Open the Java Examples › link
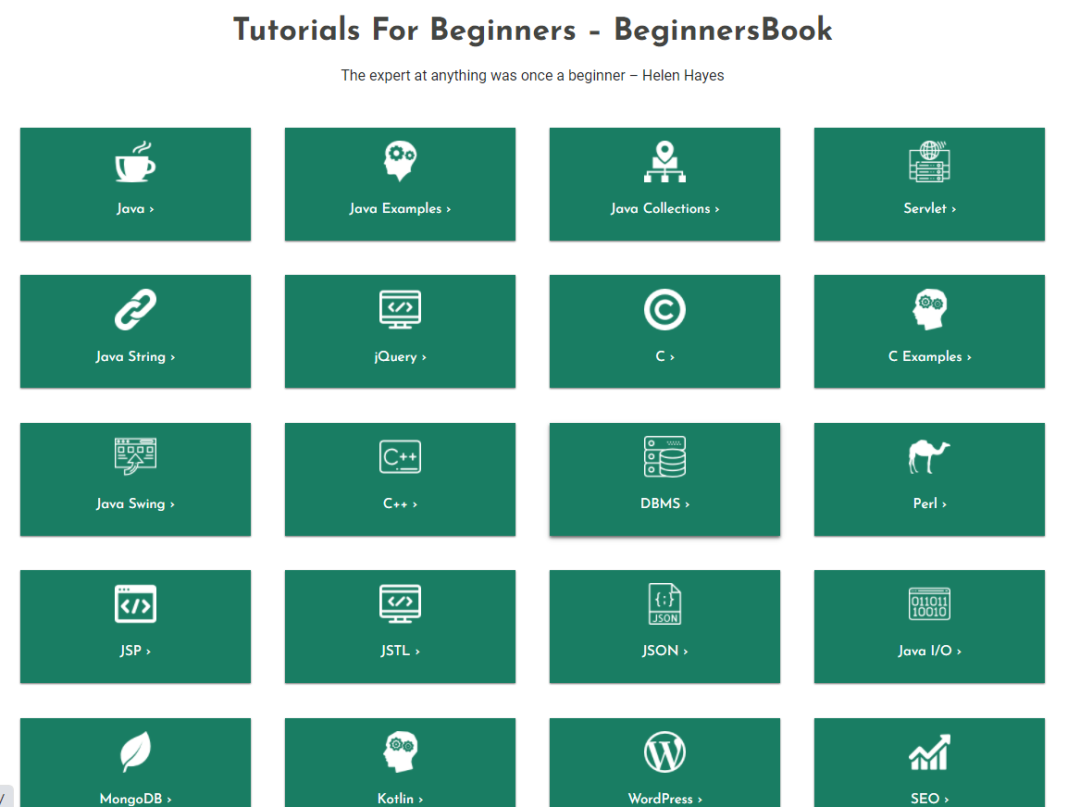Viewport: 1080px width, 807px height. pyautogui.click(x=400, y=209)
